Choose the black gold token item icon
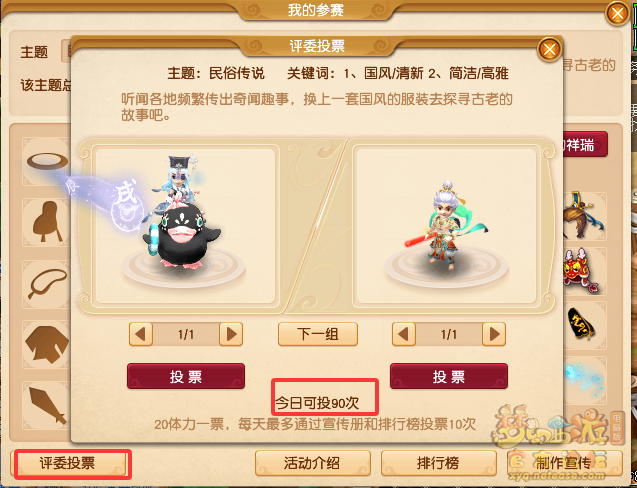The width and height of the screenshot is (637, 488). 581,325
